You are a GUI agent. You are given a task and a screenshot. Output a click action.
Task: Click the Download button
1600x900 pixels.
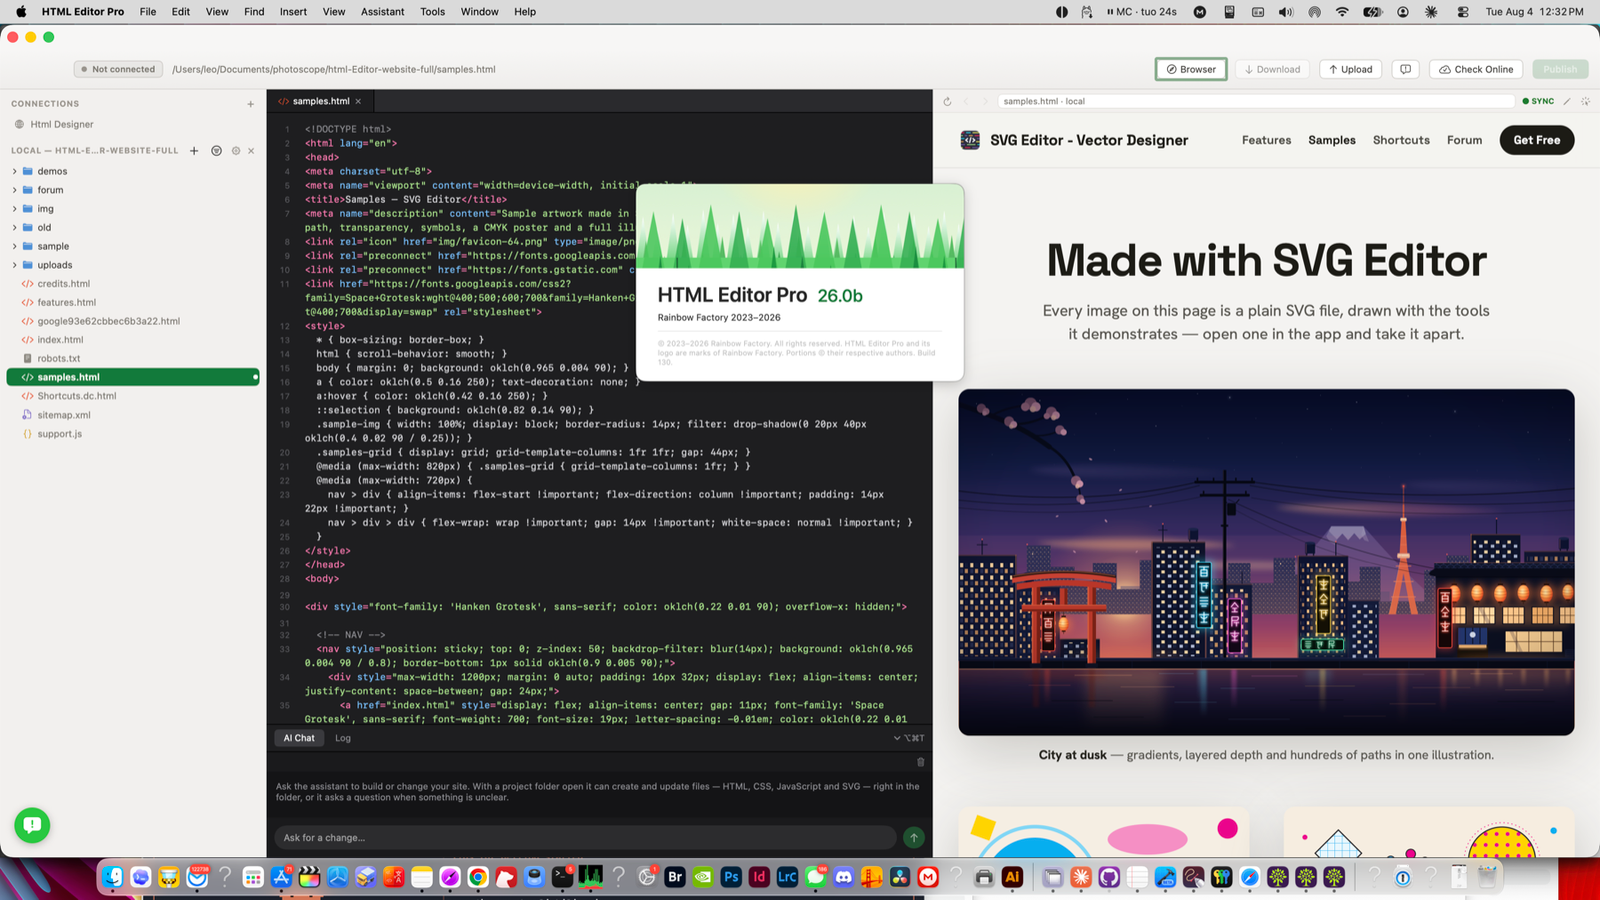1272,69
